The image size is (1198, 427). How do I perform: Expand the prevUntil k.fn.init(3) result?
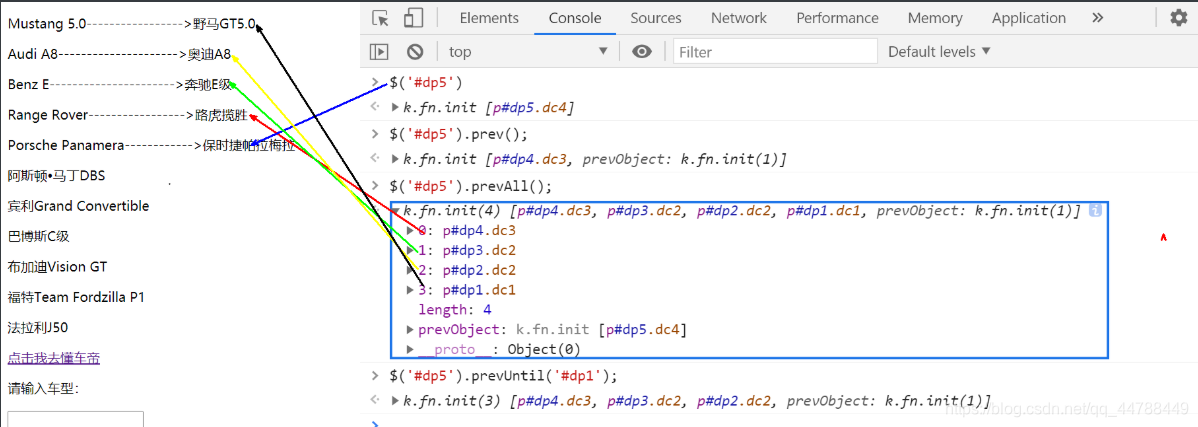pos(396,400)
